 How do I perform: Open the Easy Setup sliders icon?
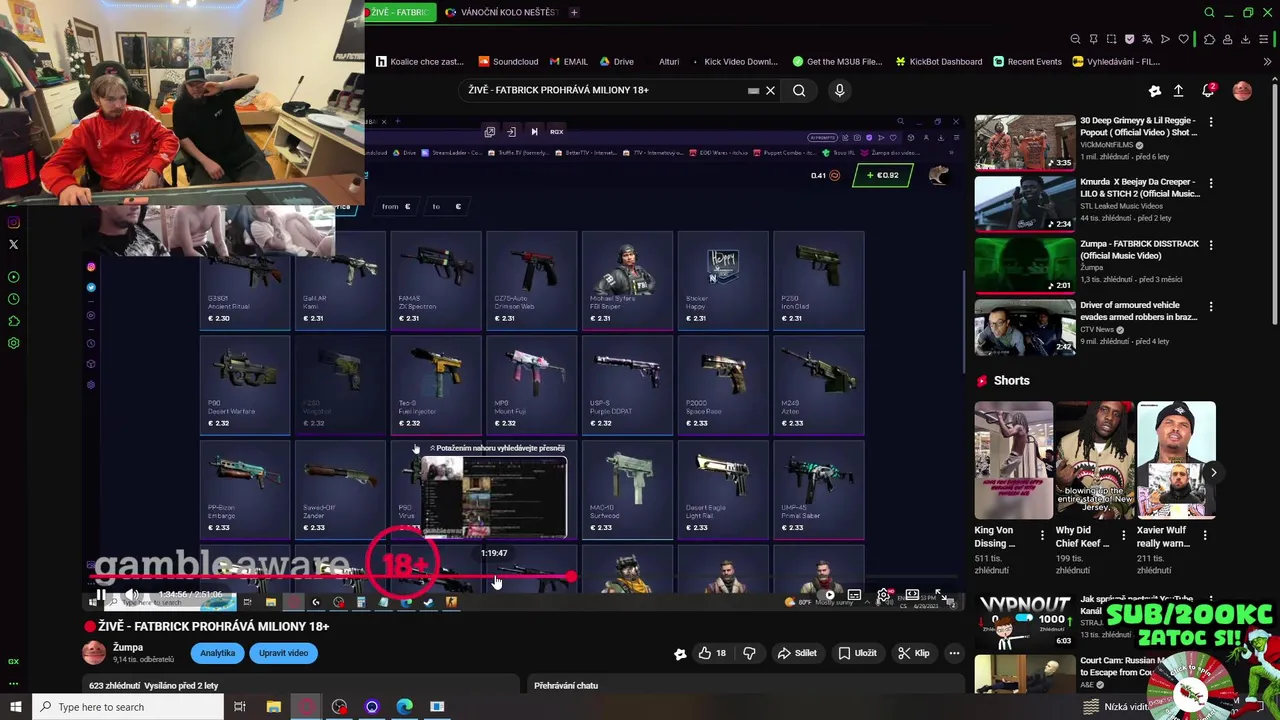pos(1265,39)
